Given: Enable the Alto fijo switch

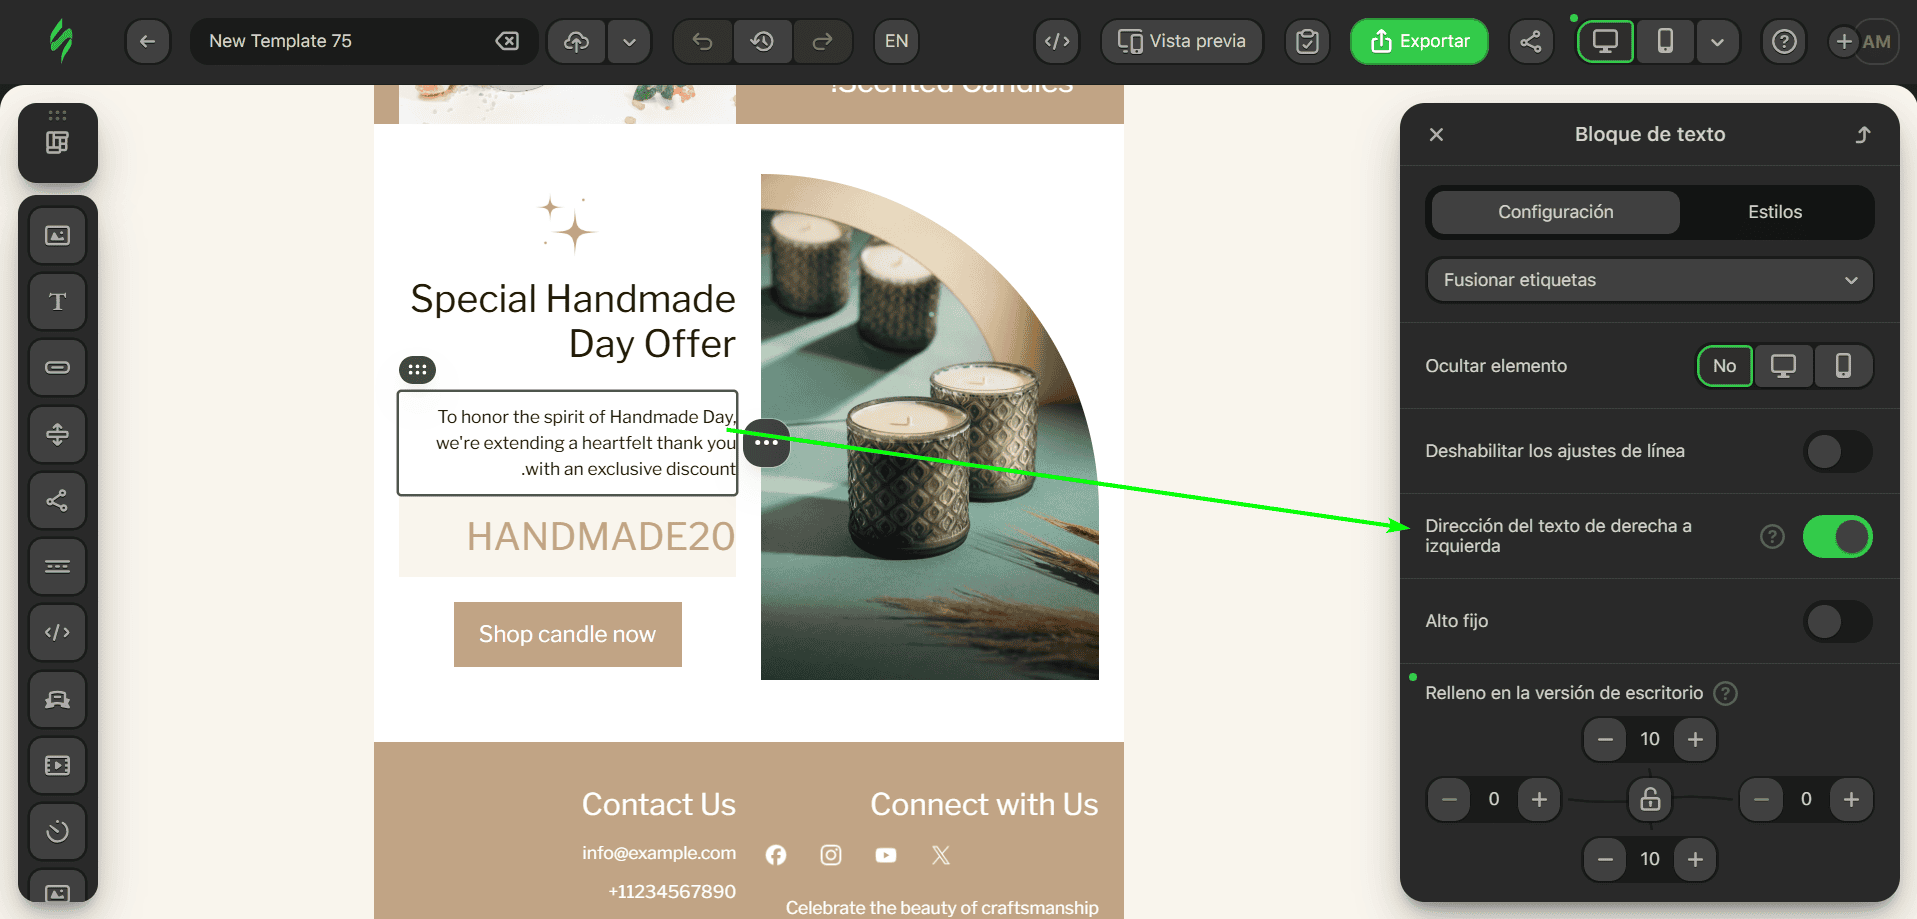Looking at the screenshot, I should (1837, 621).
